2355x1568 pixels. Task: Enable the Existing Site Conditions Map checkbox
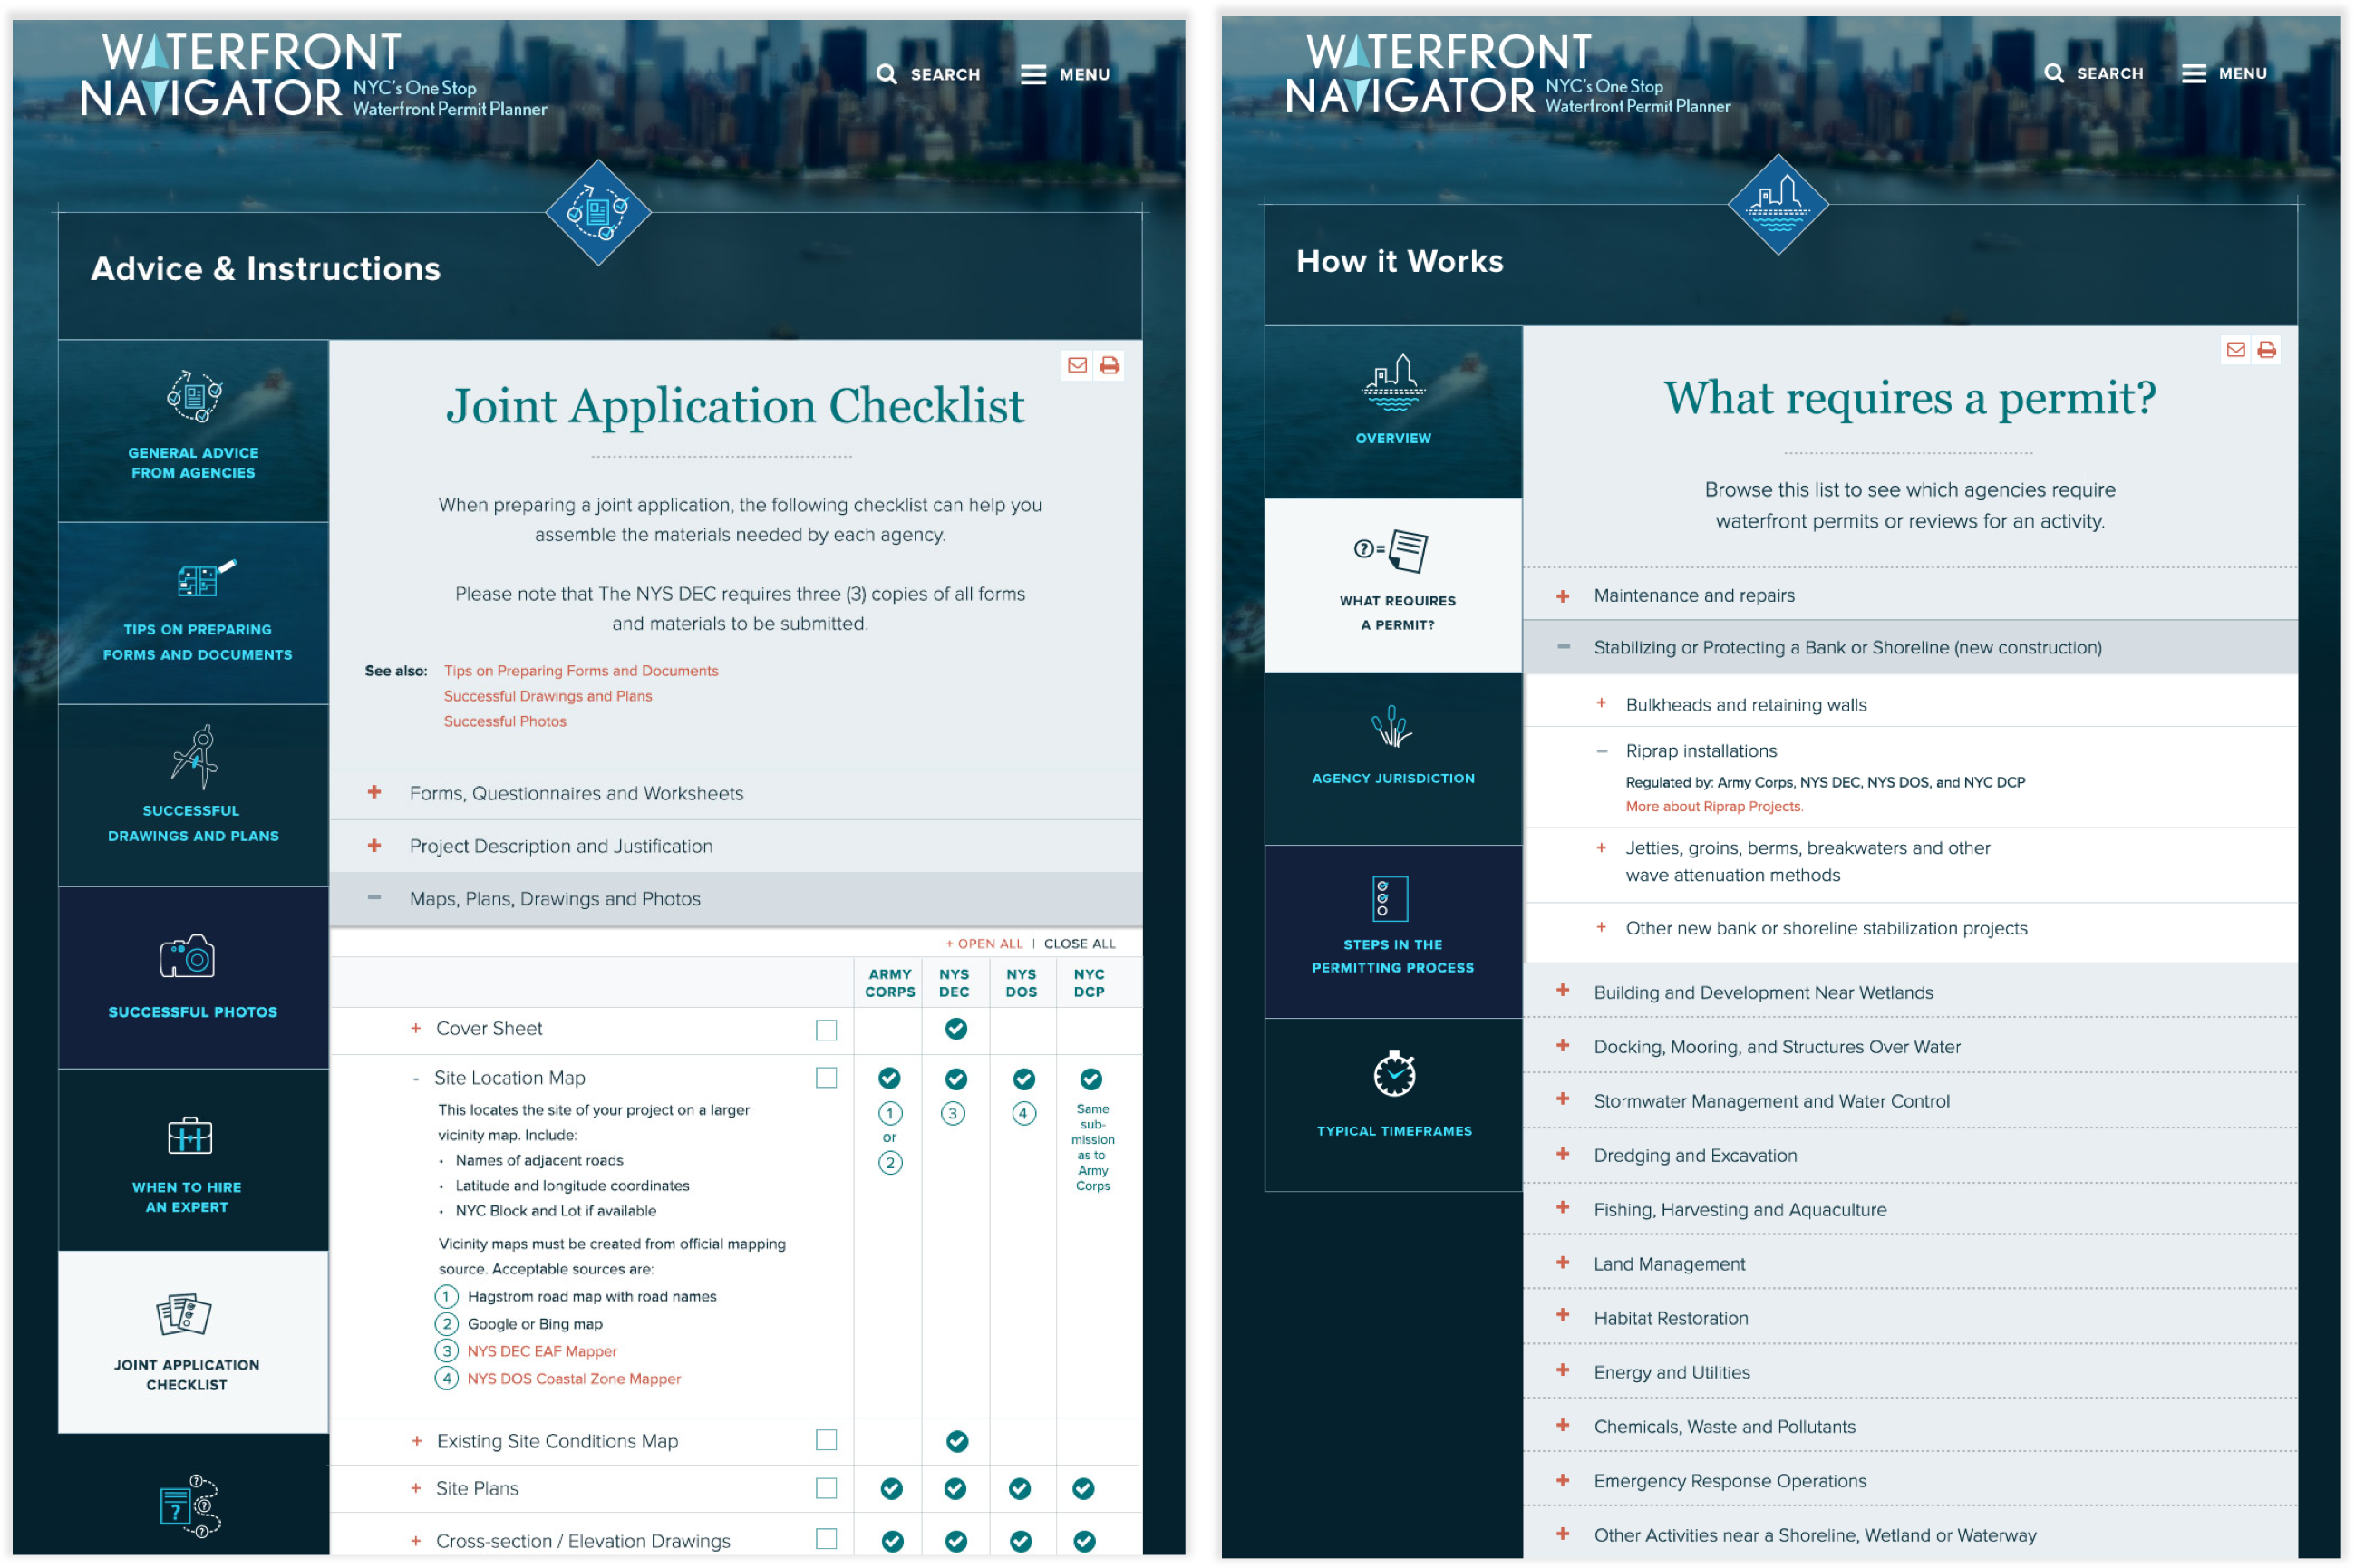826,1440
